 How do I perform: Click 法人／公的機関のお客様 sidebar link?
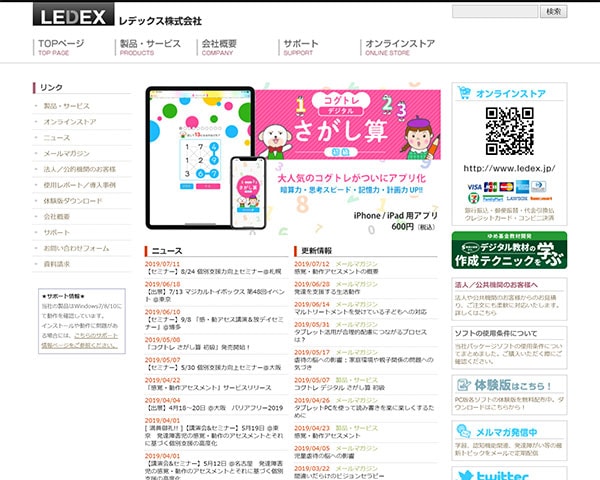(x=80, y=169)
